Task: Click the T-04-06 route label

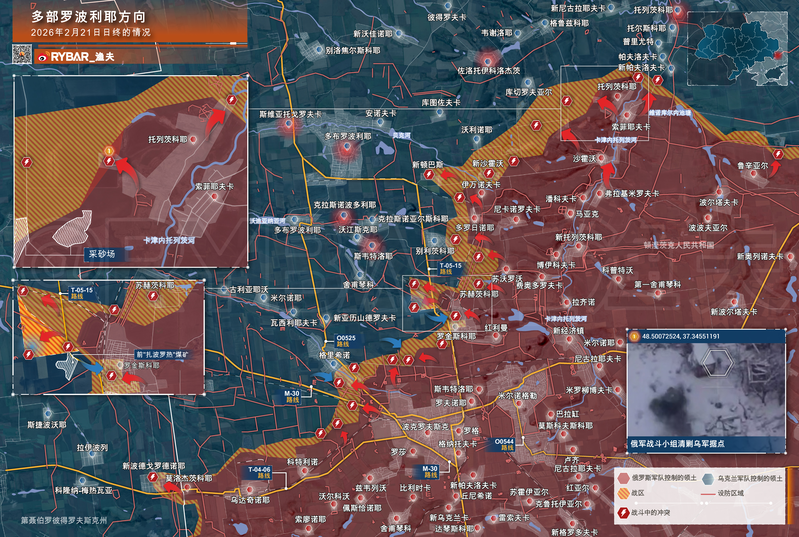Action: pyautogui.click(x=259, y=469)
